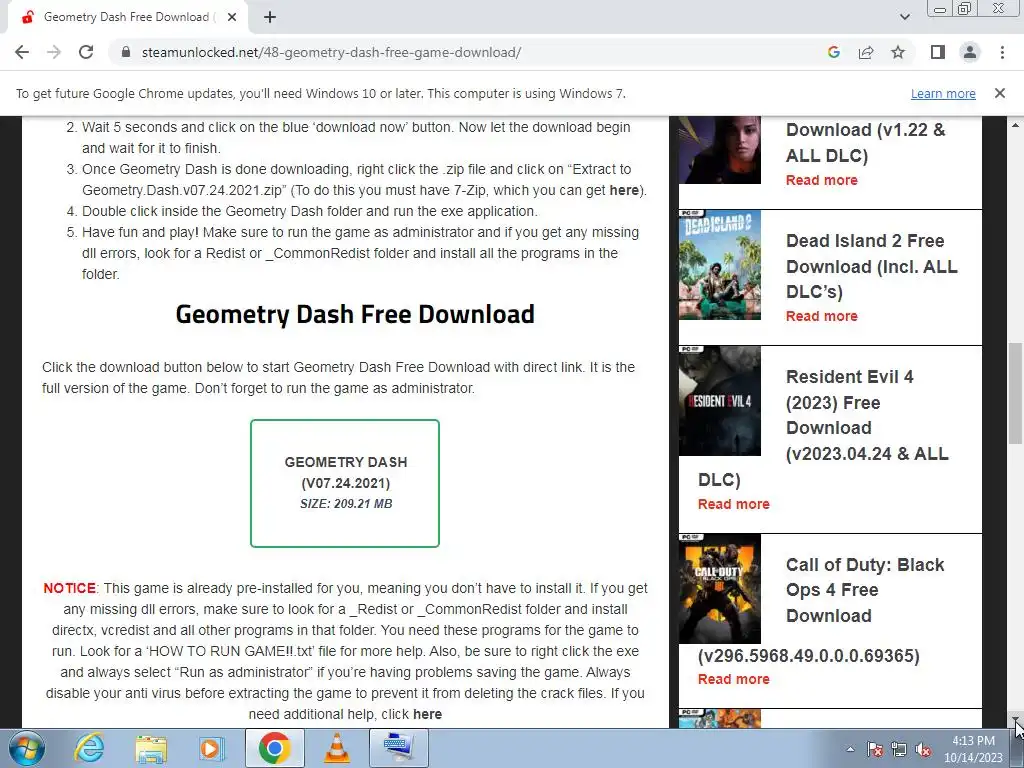
Task: Open Windows Explorer from the taskbar
Action: point(151,748)
